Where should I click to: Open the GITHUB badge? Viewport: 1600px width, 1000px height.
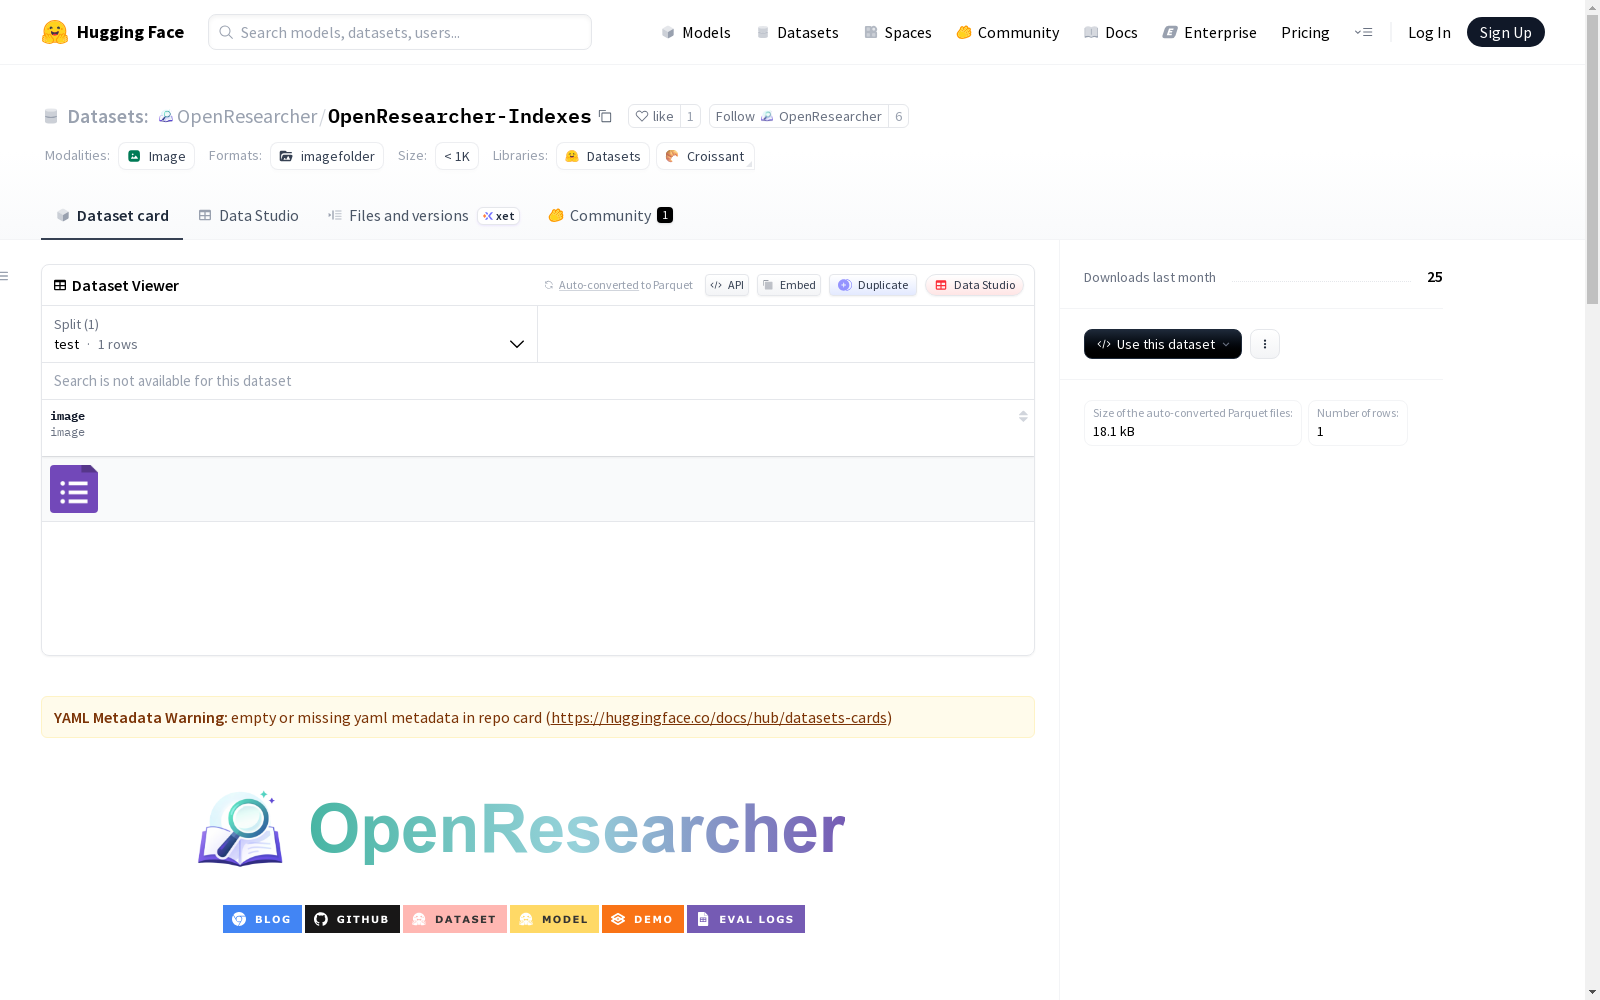(x=352, y=919)
